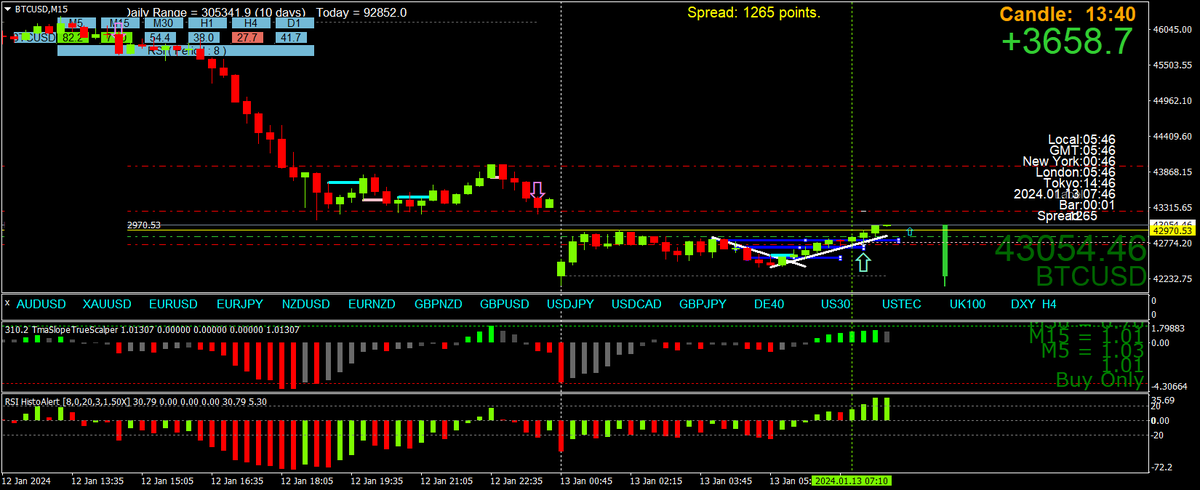Click the GMT:05:46 clock

click(1083, 150)
